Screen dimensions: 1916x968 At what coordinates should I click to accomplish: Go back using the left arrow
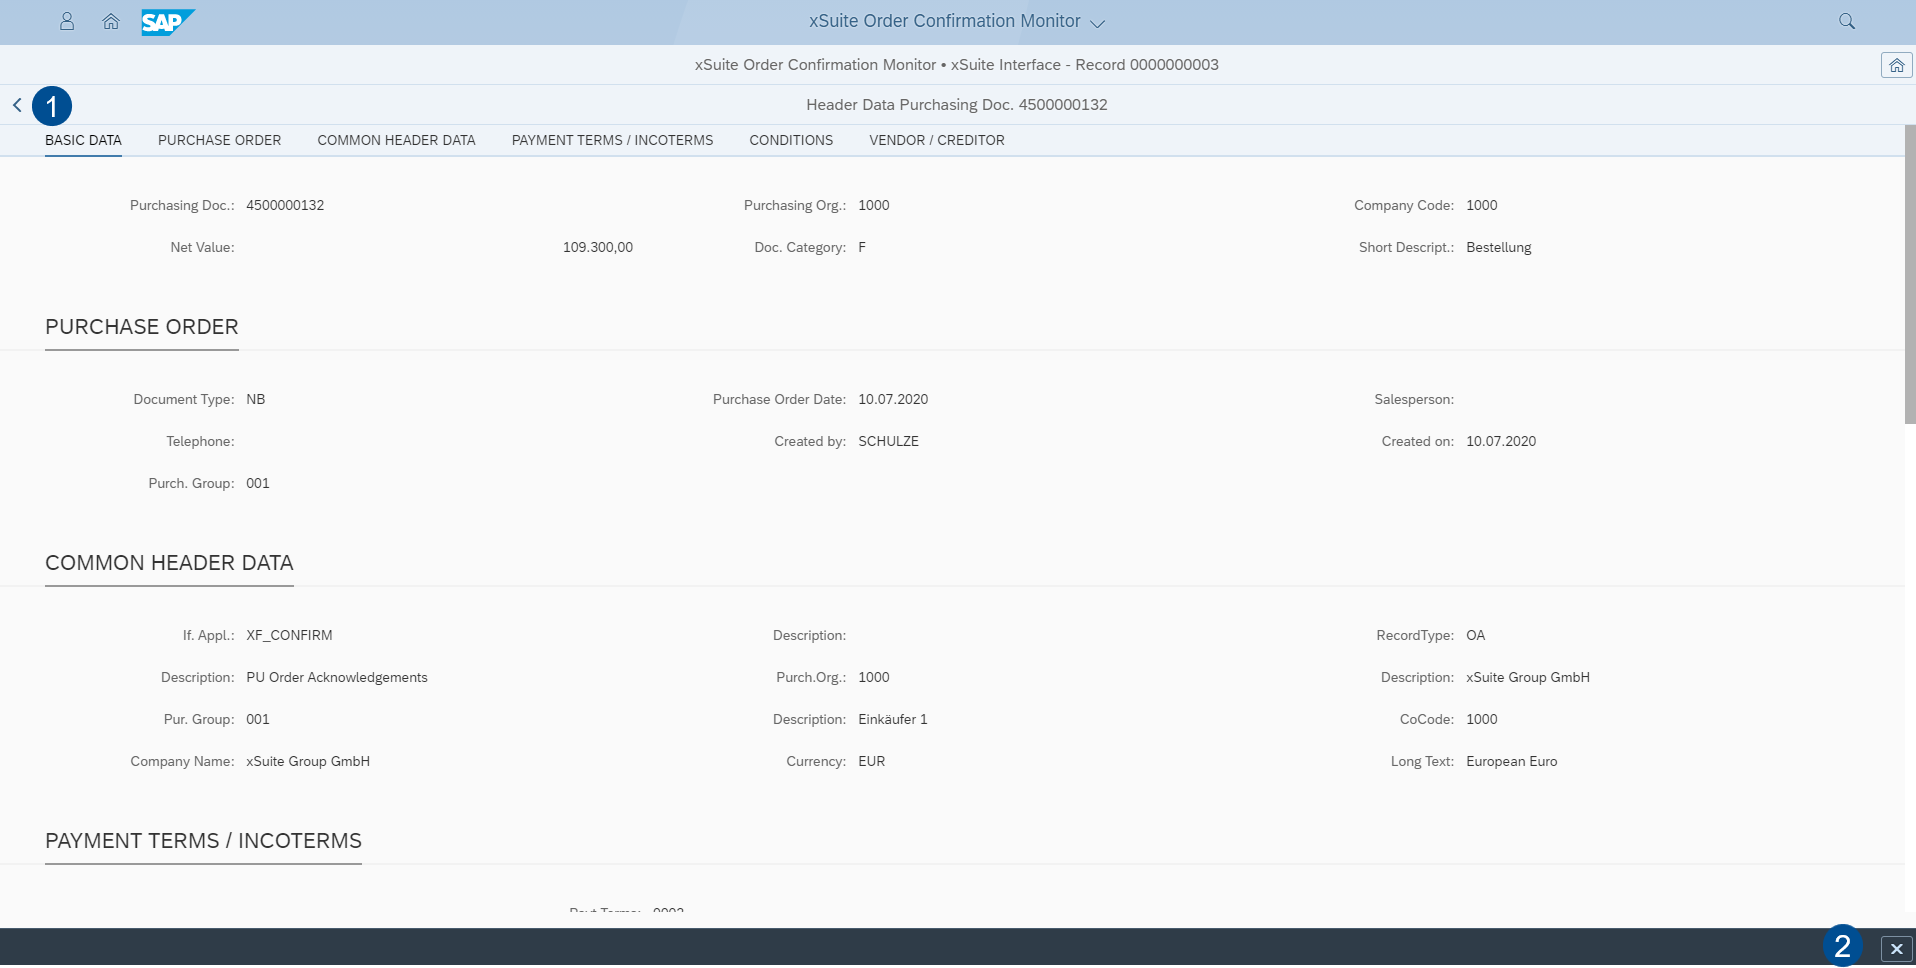tap(17, 105)
